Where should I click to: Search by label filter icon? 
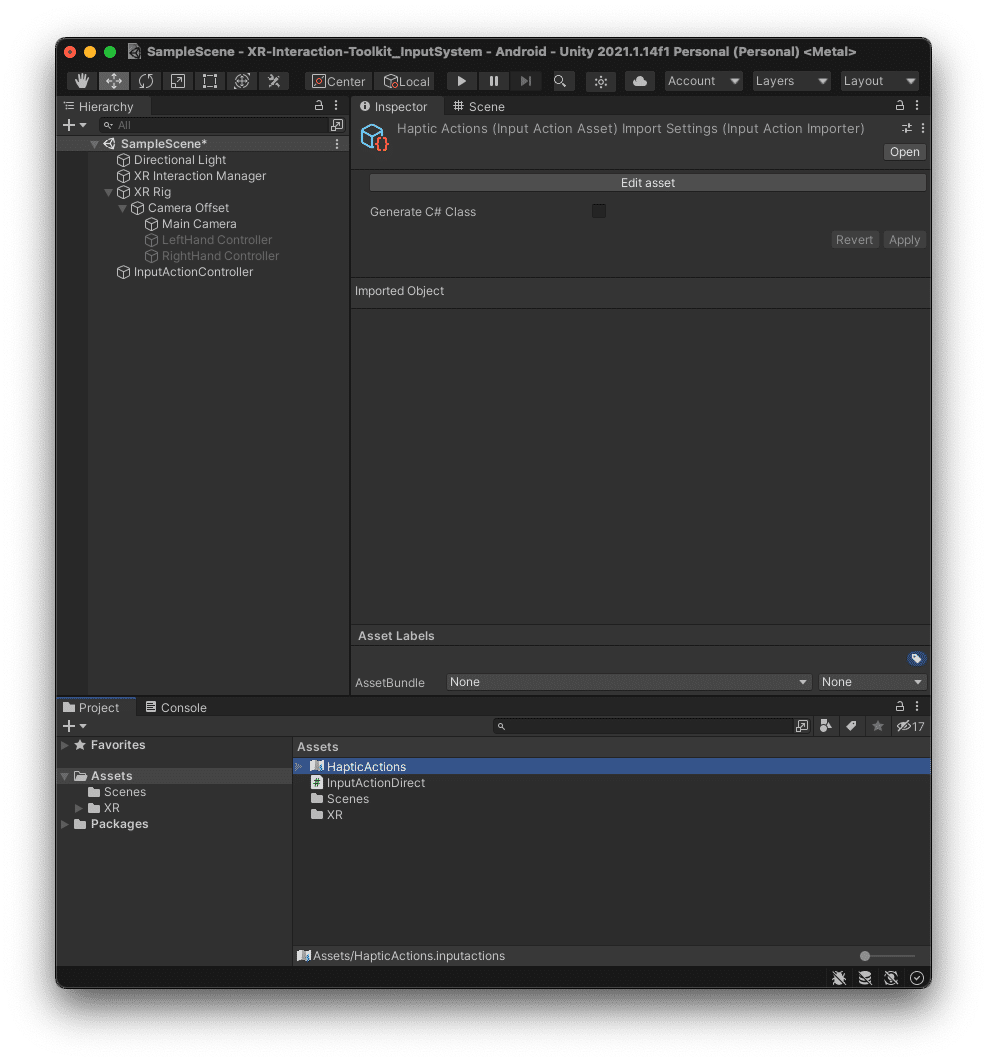[852, 727]
